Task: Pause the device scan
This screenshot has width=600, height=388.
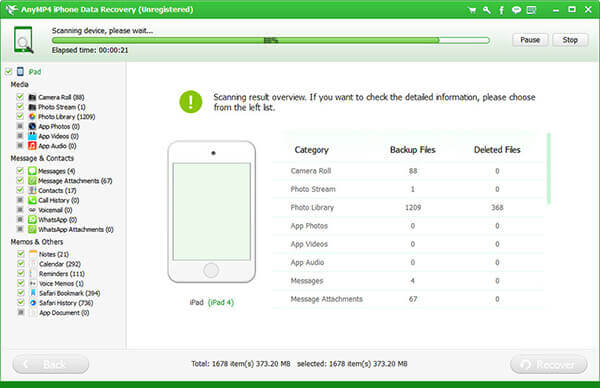Action: pos(530,40)
